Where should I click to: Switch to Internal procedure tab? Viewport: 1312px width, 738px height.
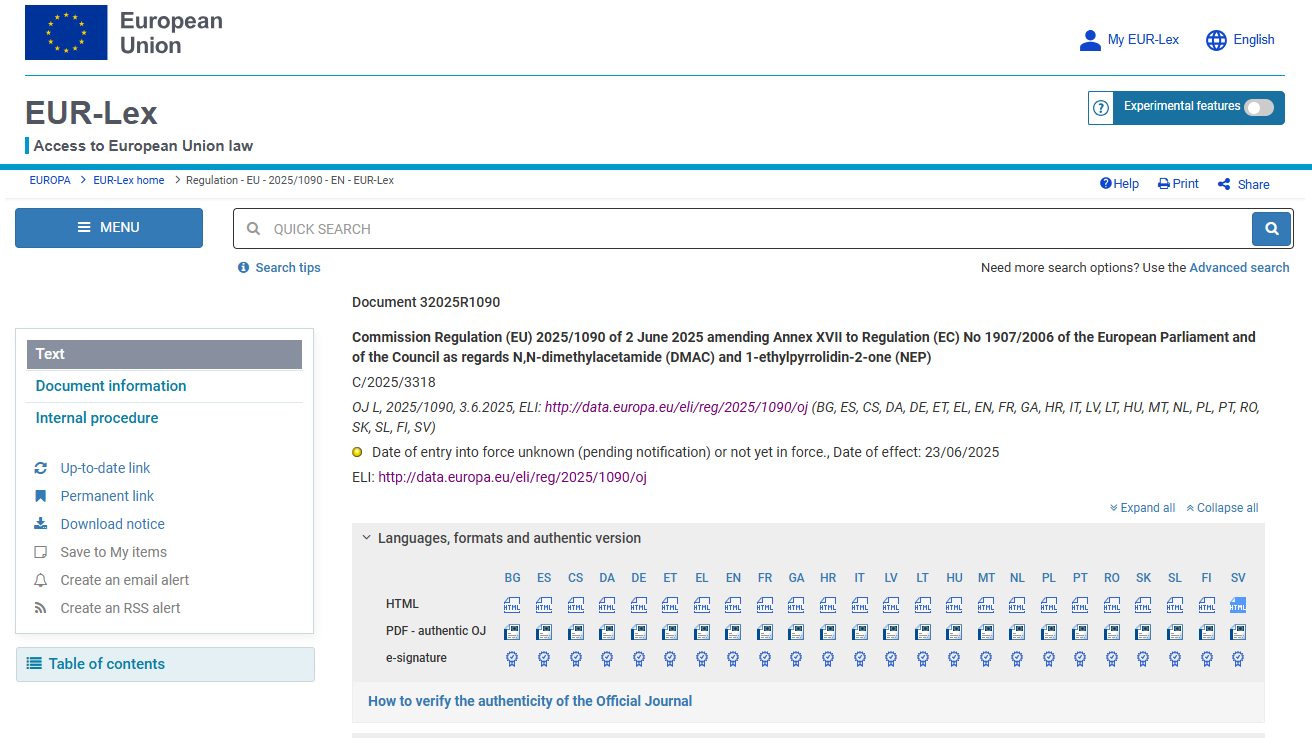click(x=97, y=418)
